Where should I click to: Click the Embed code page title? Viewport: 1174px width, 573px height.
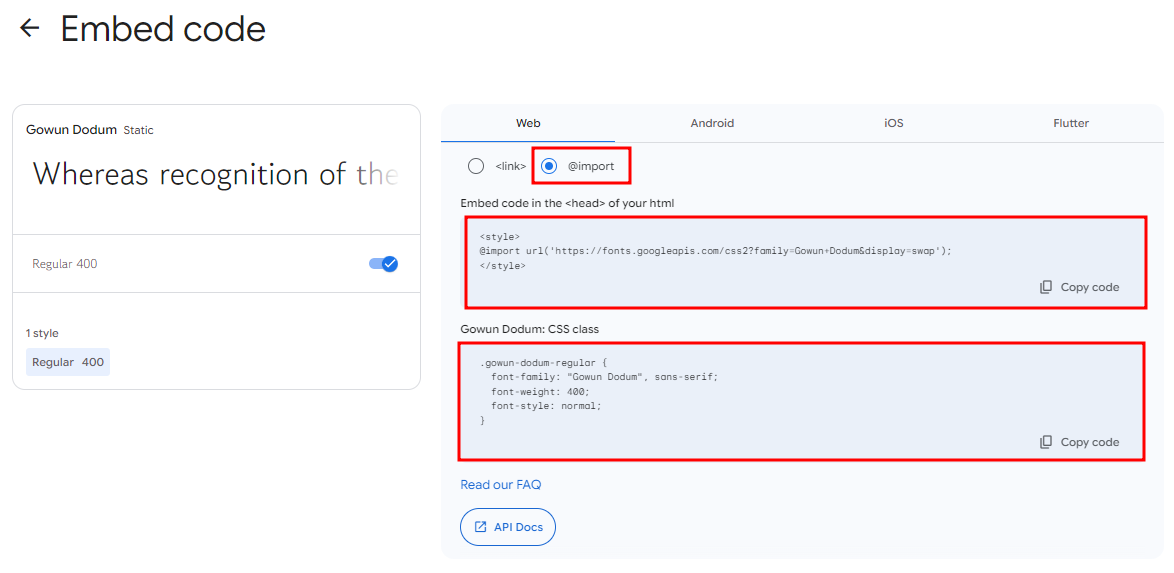pos(163,29)
